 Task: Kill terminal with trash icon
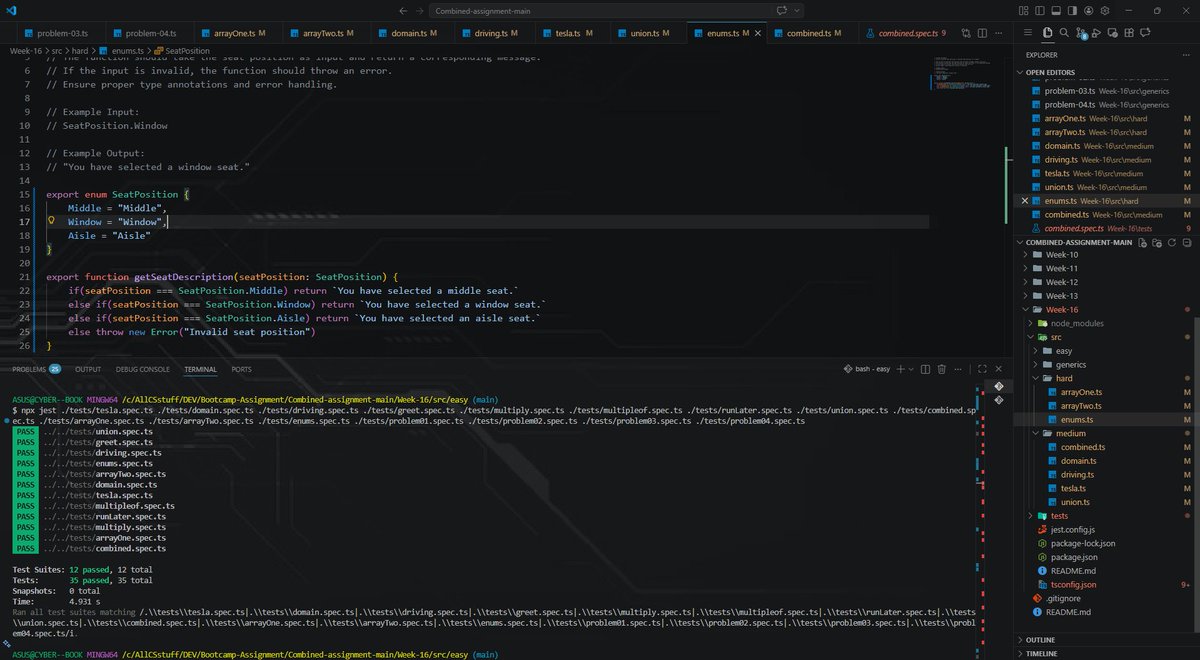tap(941, 369)
